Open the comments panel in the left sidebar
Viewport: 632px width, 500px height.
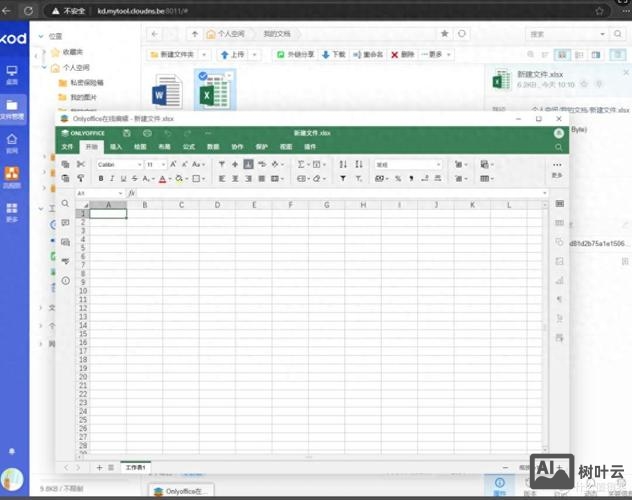point(65,222)
